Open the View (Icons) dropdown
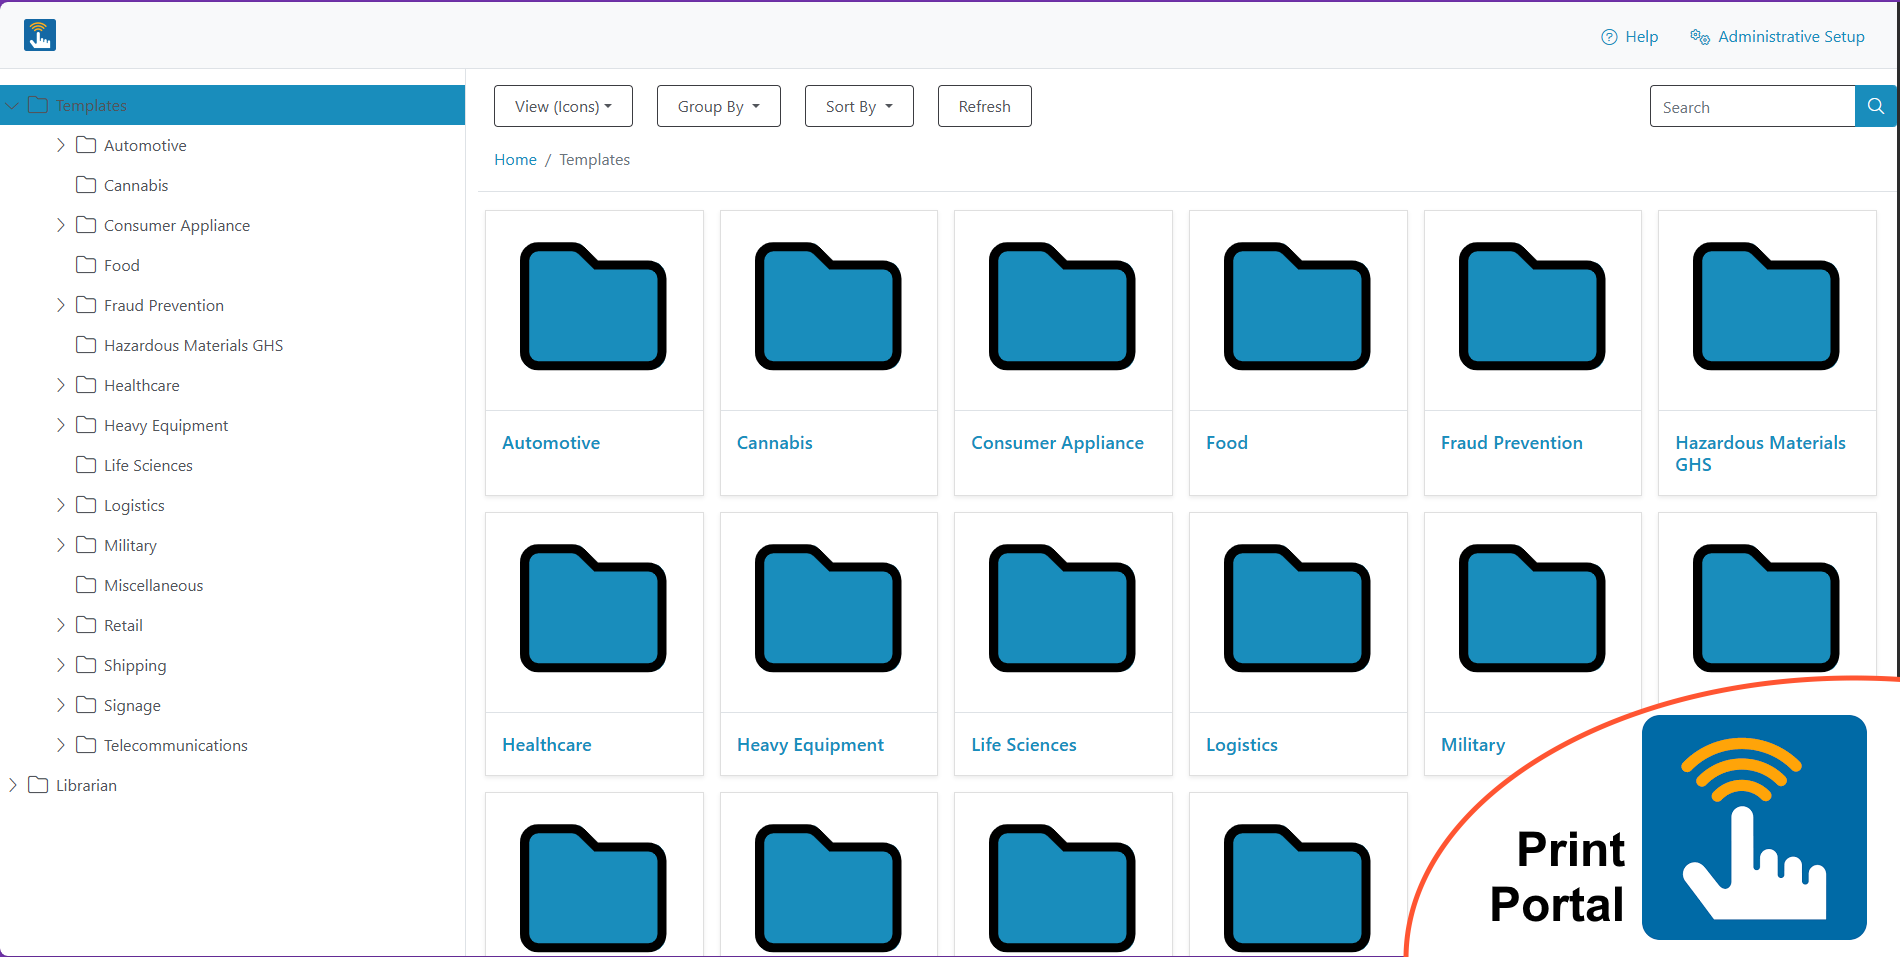Screen dimensions: 1900x957 563,106
